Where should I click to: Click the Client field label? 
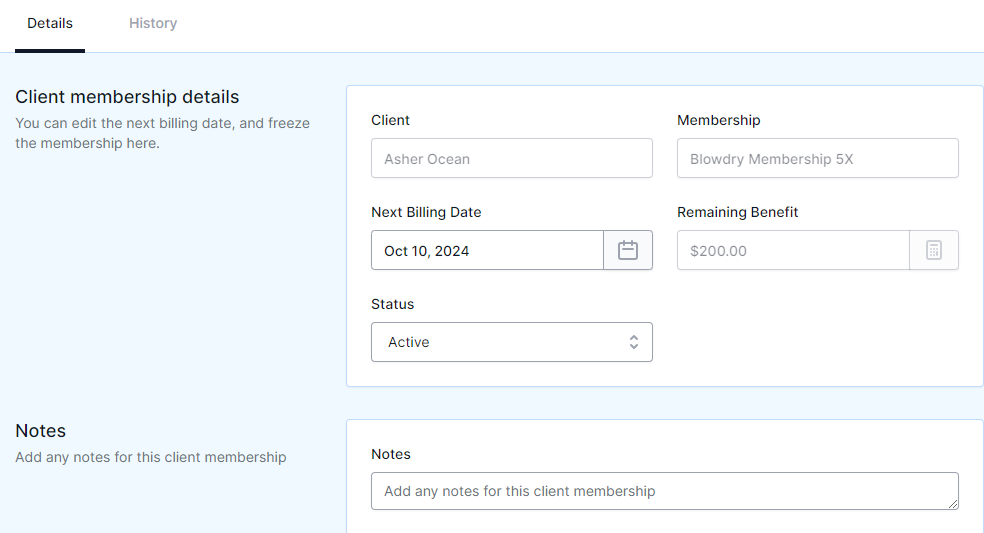(x=390, y=121)
